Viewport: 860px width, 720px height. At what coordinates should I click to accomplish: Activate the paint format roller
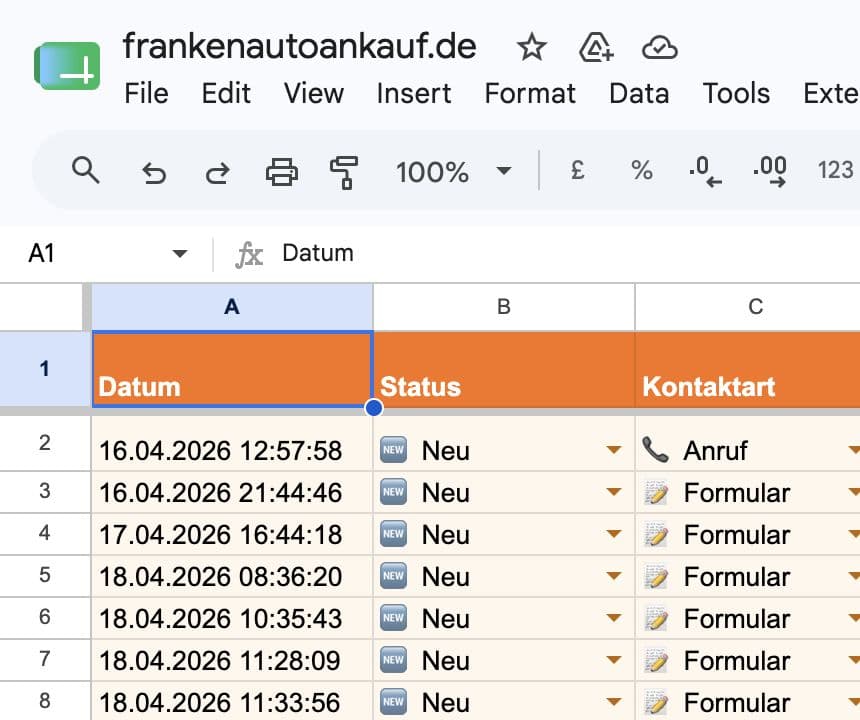[344, 173]
